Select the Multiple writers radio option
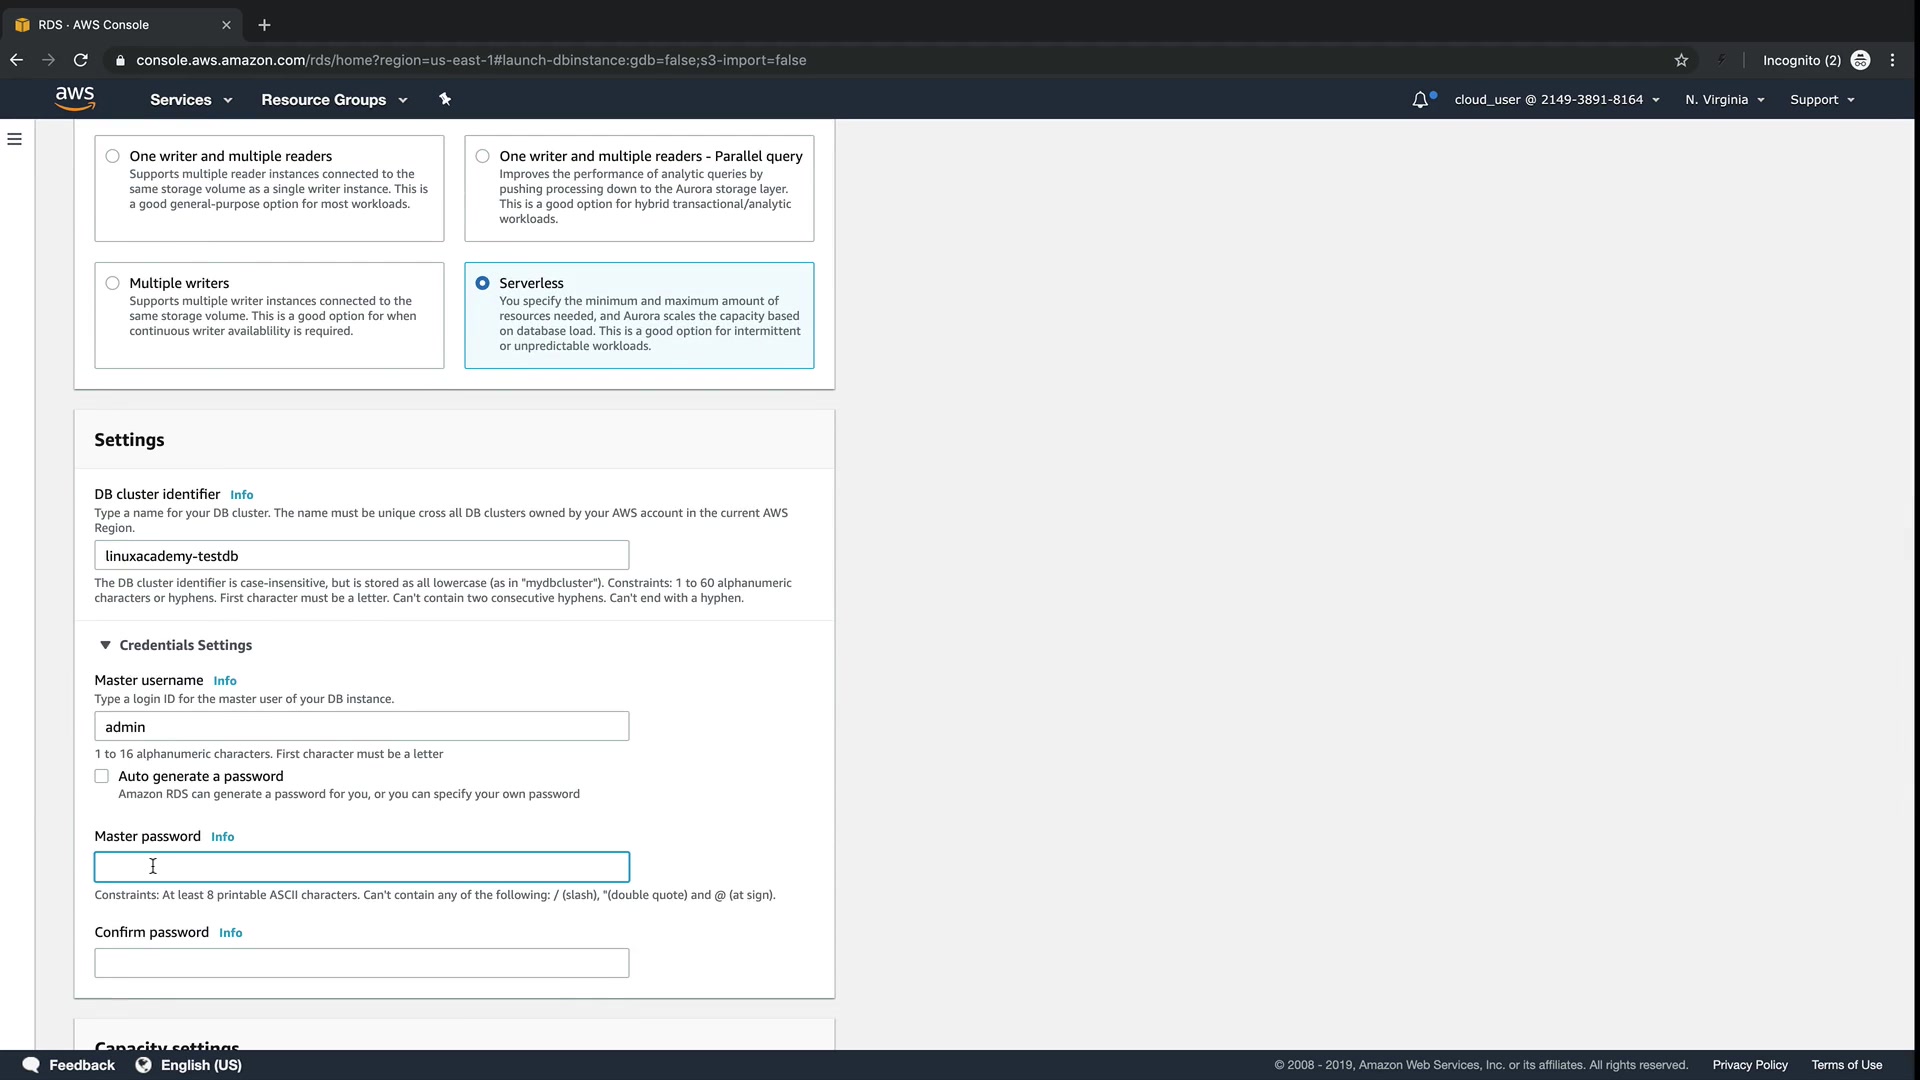 (113, 283)
